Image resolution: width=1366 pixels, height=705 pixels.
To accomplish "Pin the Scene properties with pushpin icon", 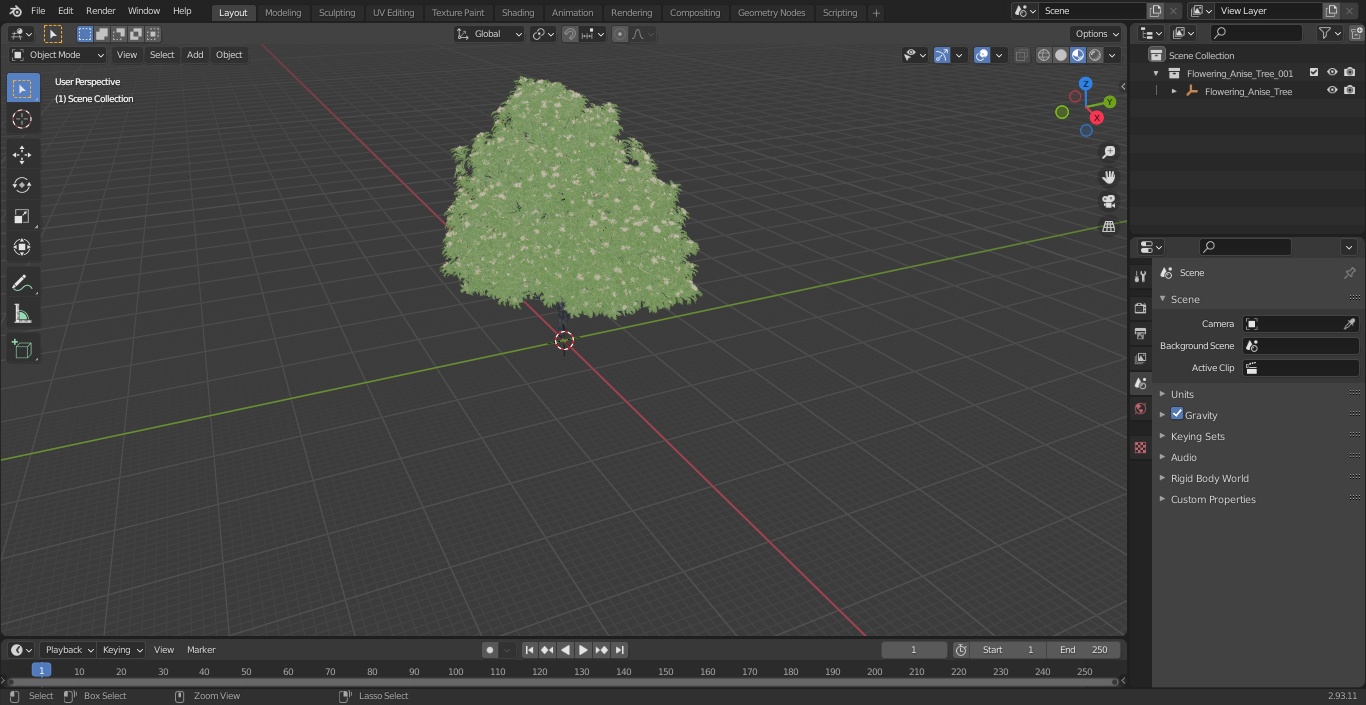I will 1349,273.
